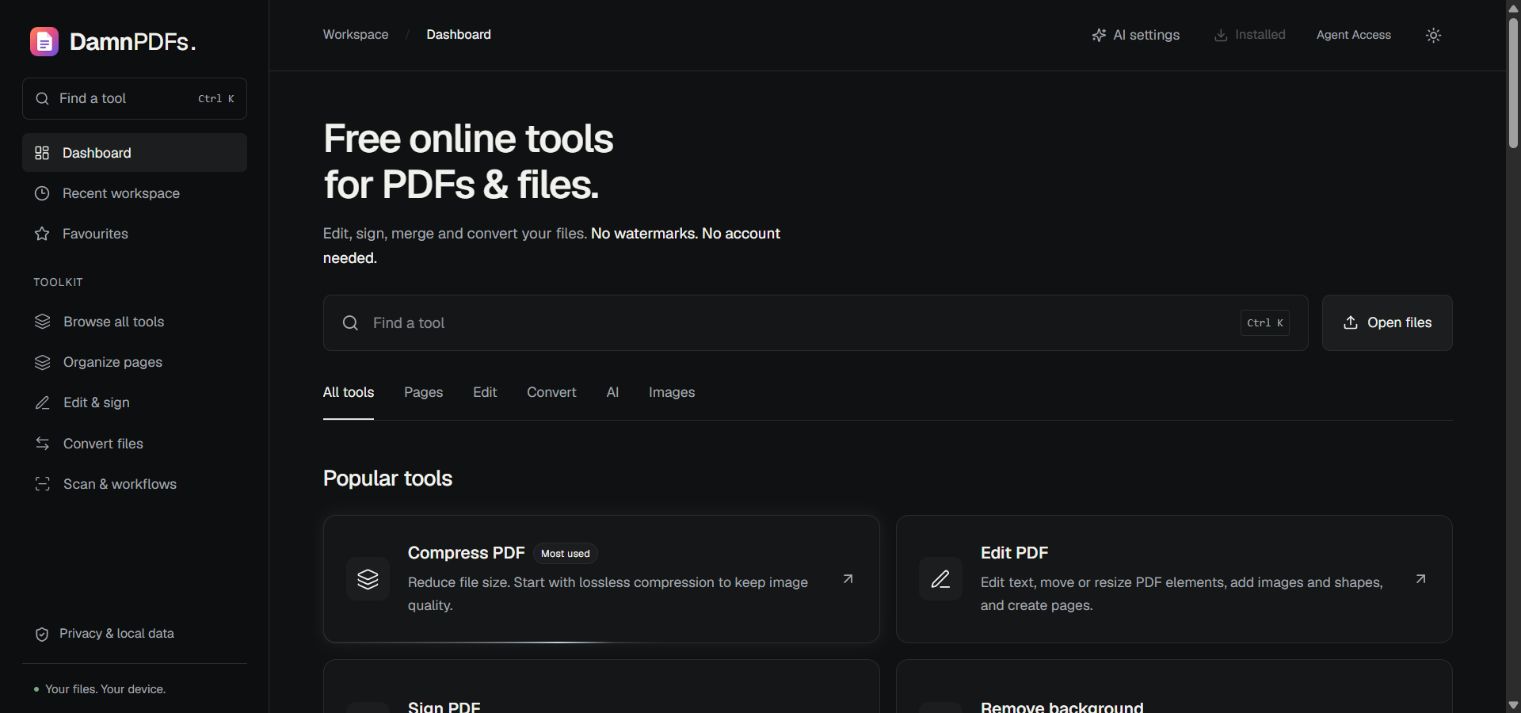Click the Convert files arrows icon
This screenshot has height=713, width=1521.
point(42,443)
